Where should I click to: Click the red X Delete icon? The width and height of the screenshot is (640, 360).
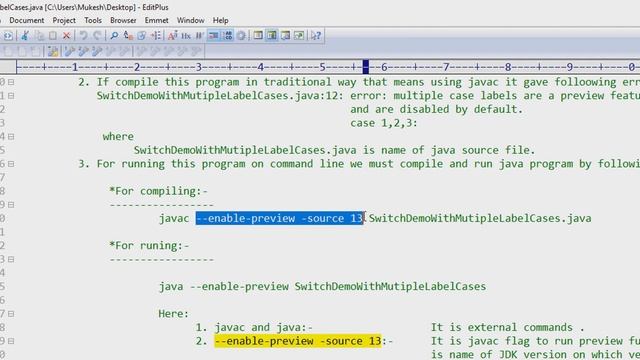[x=67, y=36]
